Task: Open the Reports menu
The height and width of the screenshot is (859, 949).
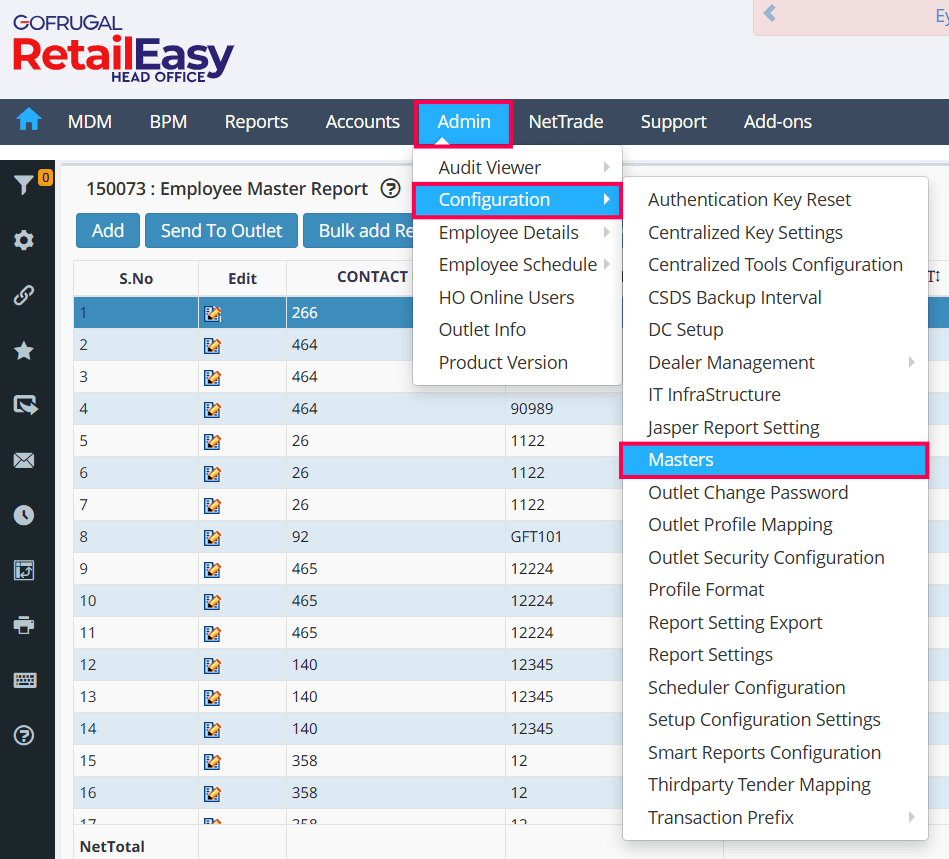Action: pyautogui.click(x=257, y=122)
